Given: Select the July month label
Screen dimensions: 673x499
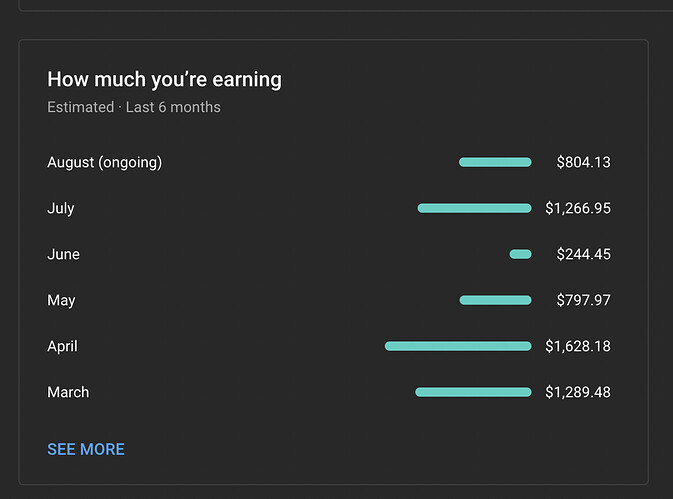Looking at the screenshot, I should tap(61, 209).
